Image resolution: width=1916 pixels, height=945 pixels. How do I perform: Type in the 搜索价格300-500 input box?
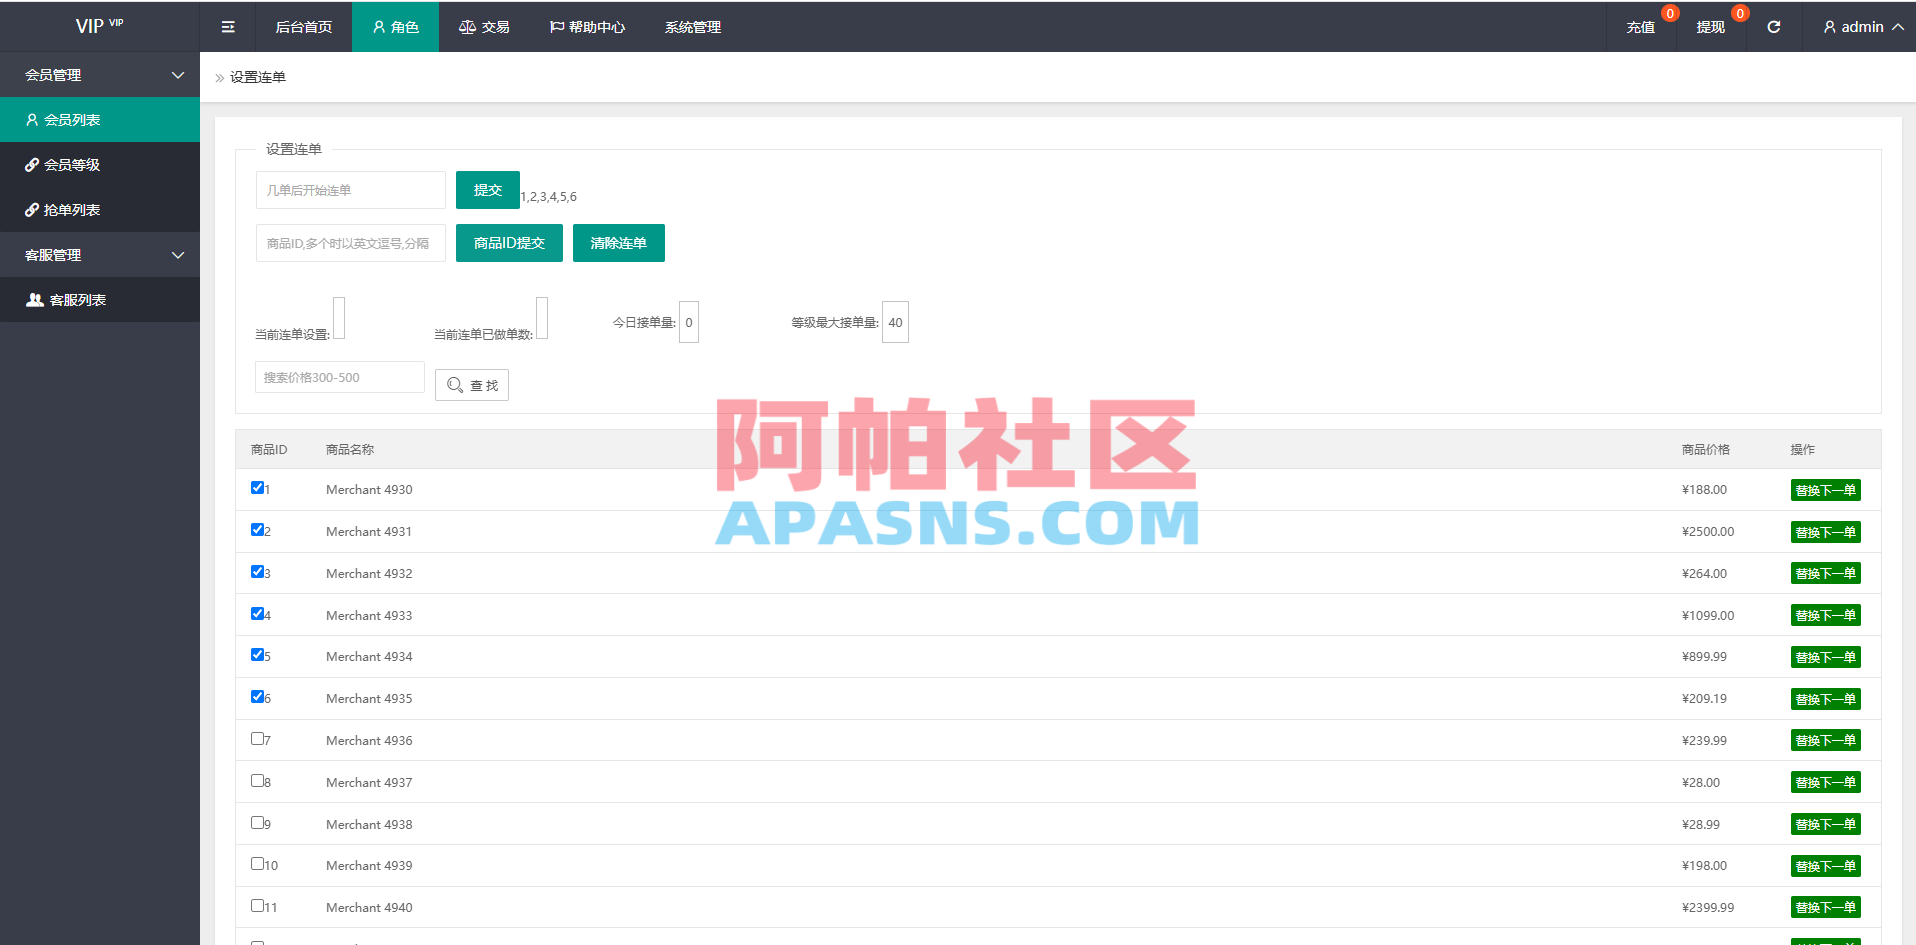pyautogui.click(x=339, y=377)
